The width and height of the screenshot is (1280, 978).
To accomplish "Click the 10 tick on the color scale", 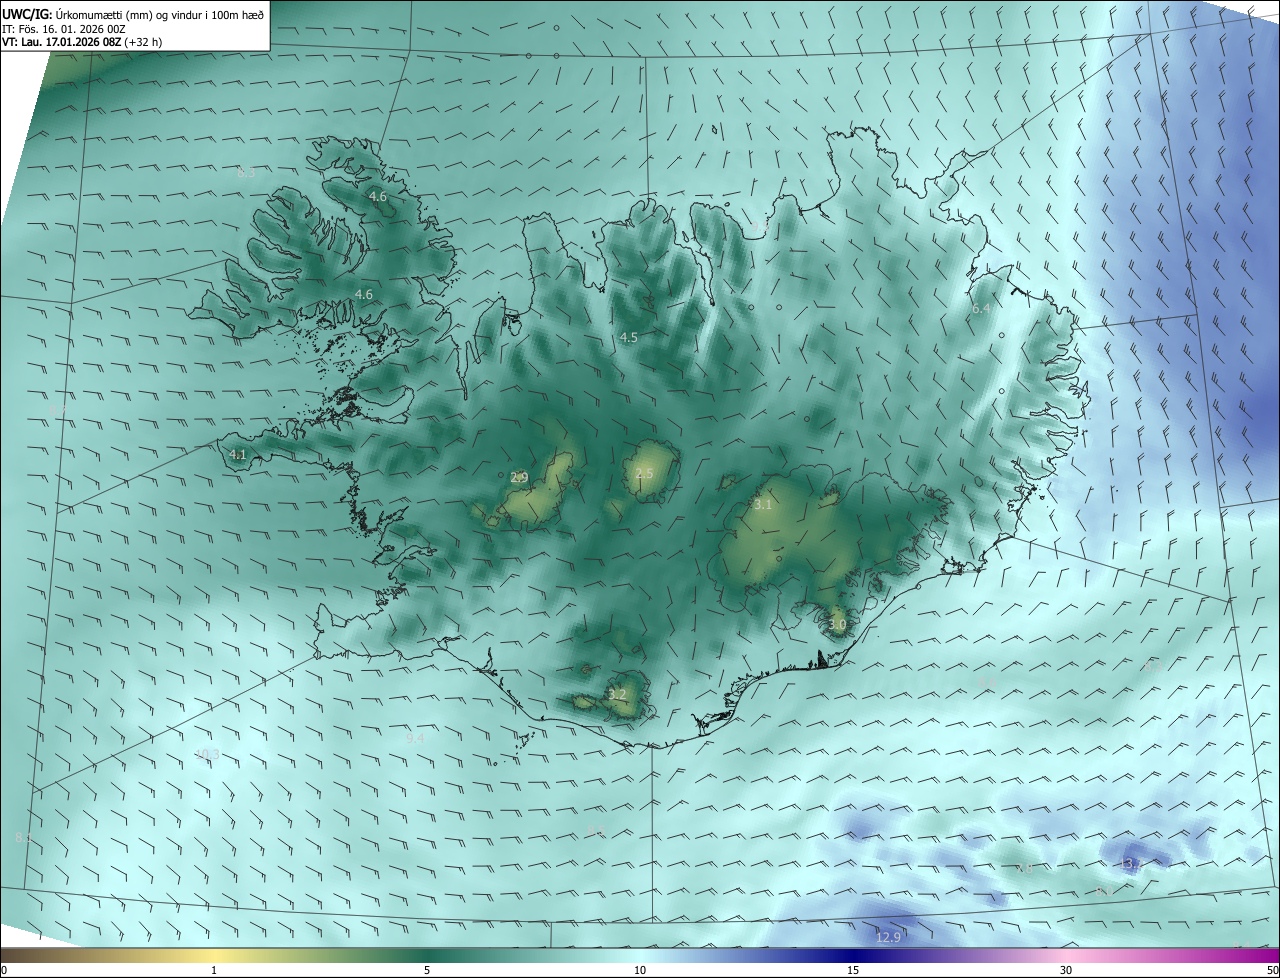I will click(x=640, y=970).
